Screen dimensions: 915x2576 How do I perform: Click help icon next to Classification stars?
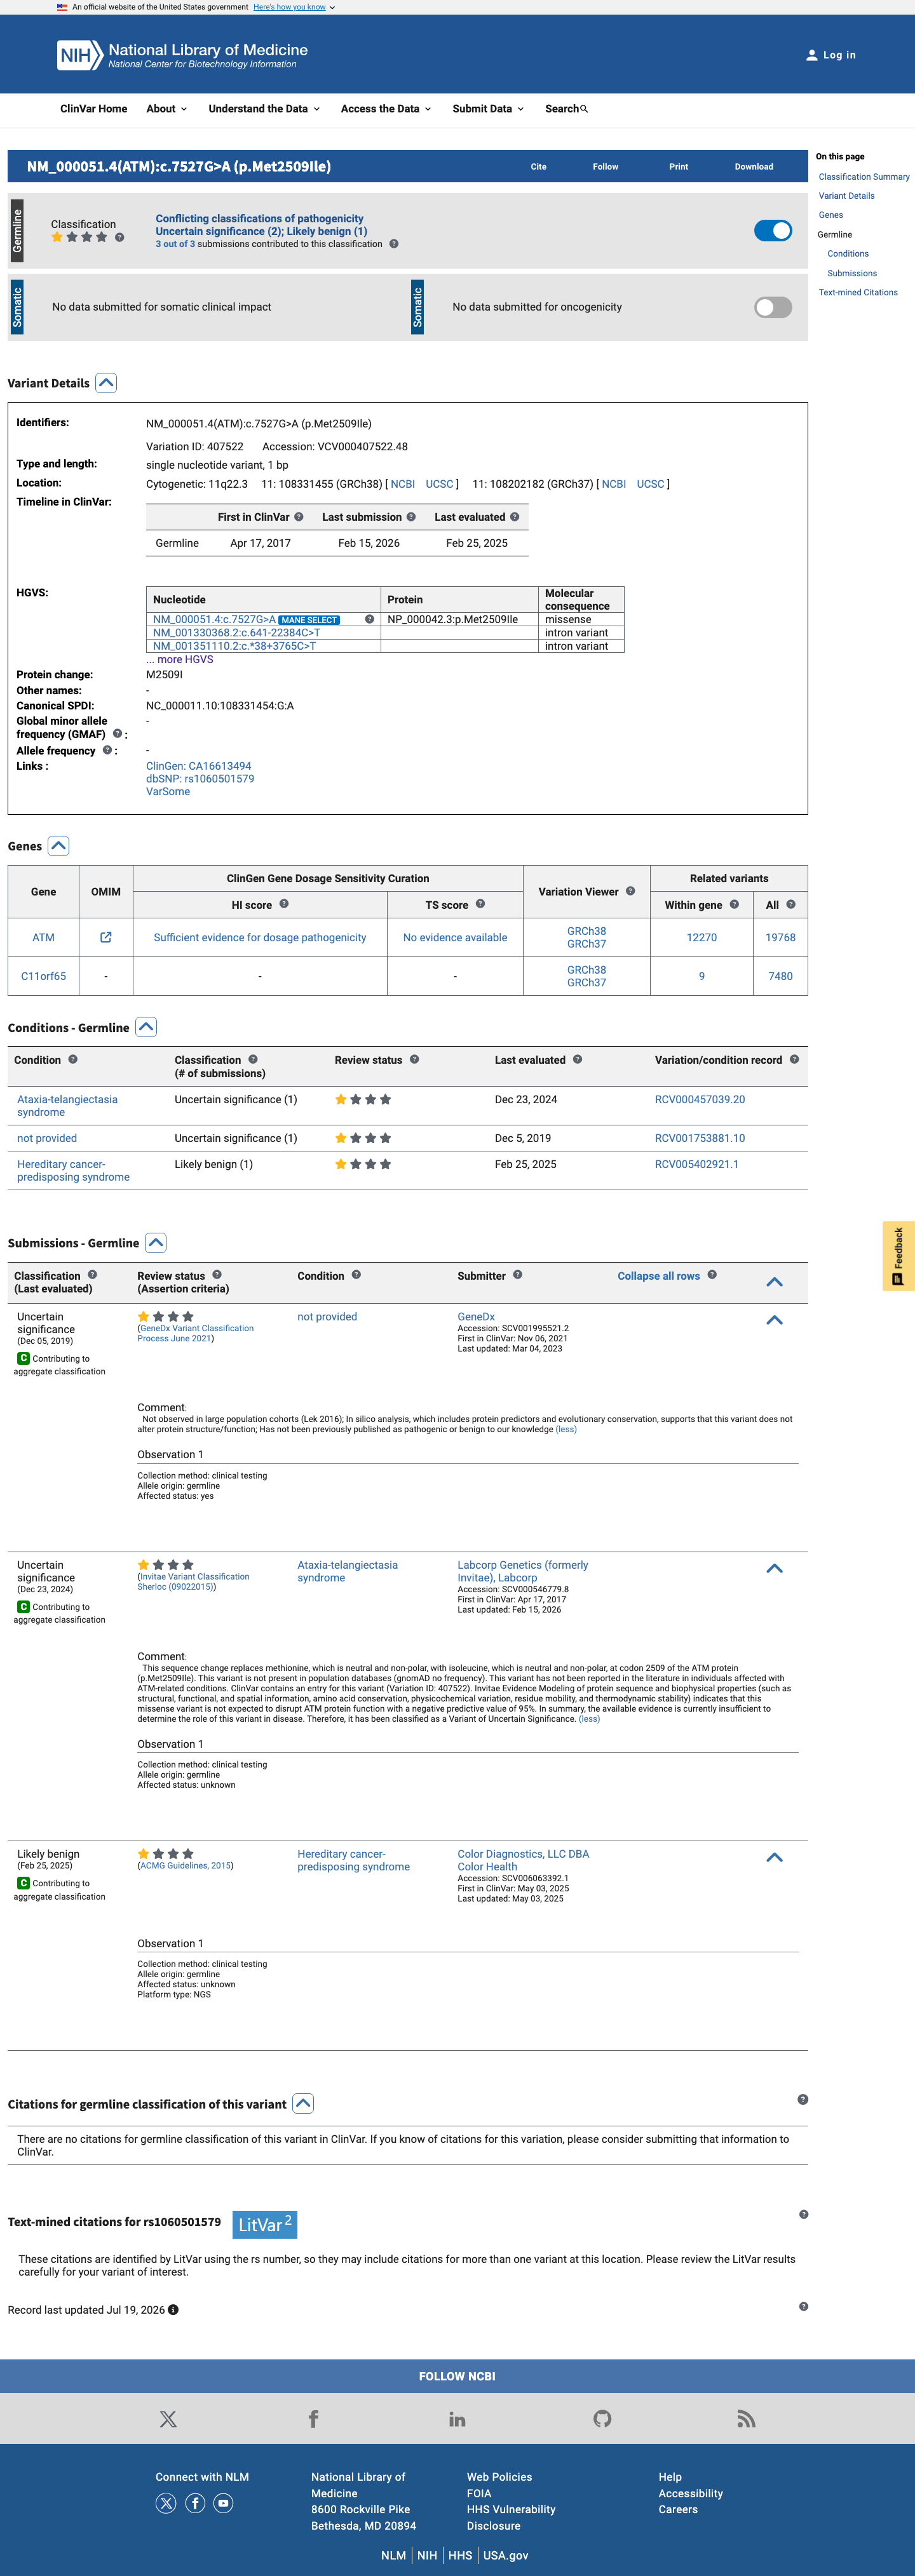pos(119,238)
